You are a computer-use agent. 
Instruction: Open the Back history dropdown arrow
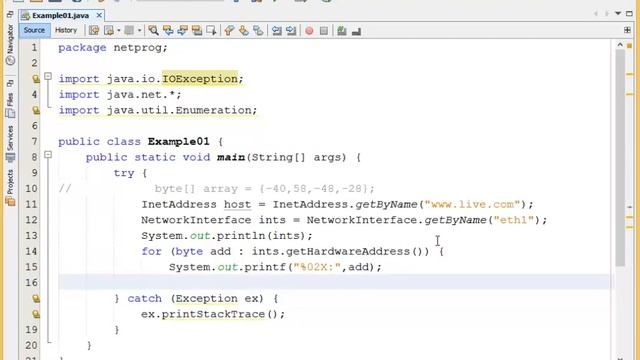118,31
